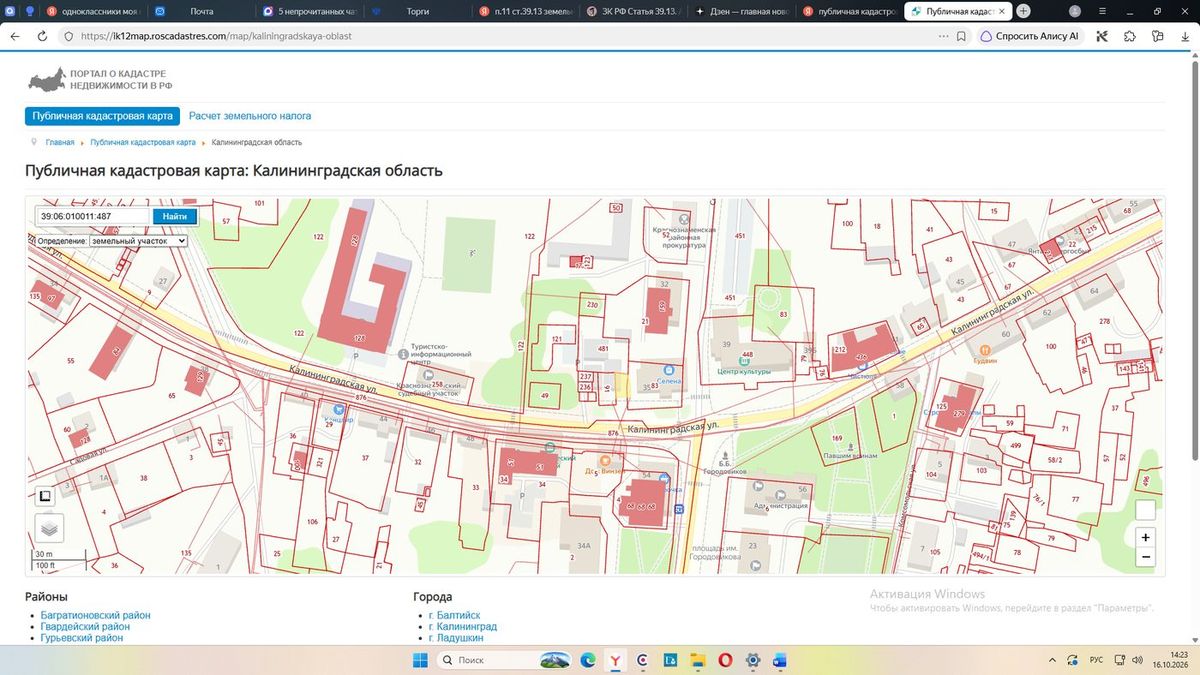
Task: Zoom in the cadastral map
Action: pyautogui.click(x=1146, y=537)
